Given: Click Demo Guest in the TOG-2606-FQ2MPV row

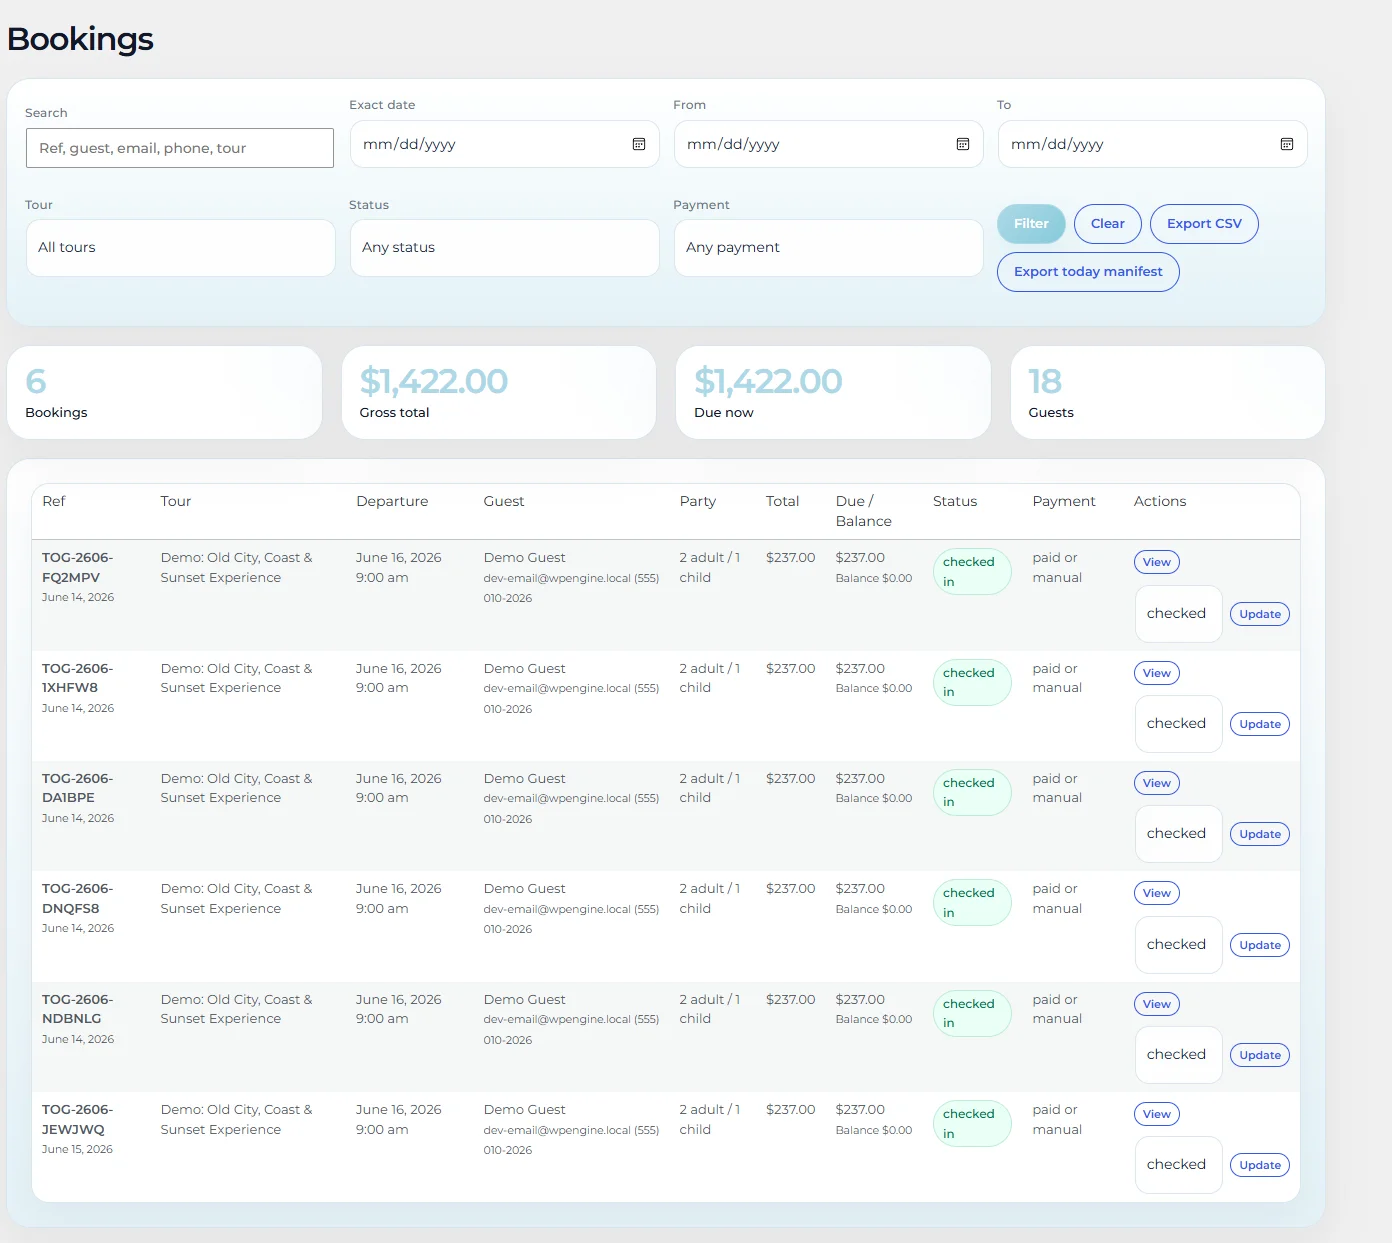Looking at the screenshot, I should click(x=524, y=558).
